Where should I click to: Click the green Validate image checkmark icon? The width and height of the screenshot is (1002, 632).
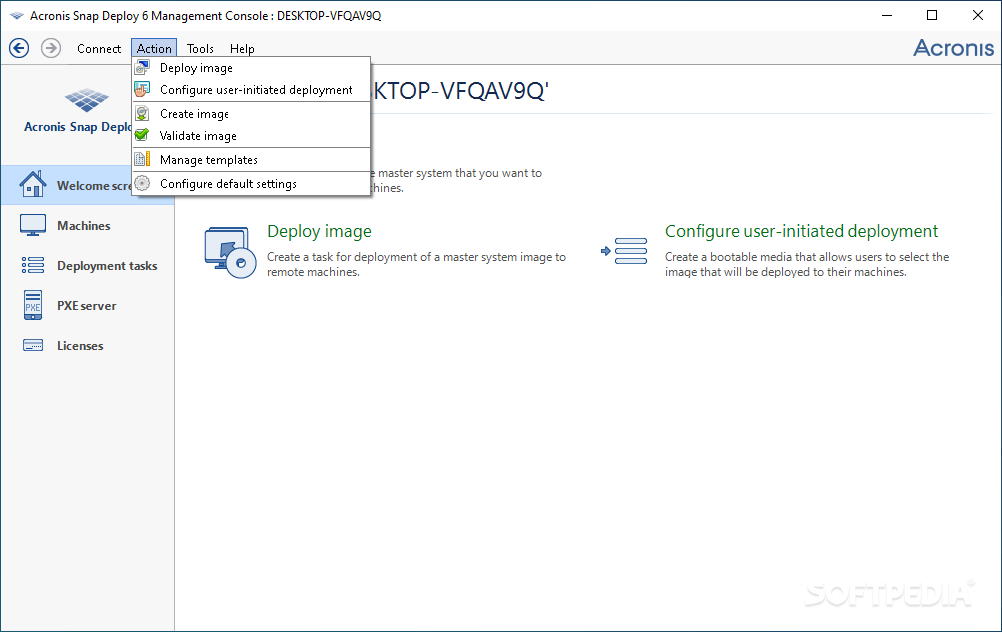click(x=142, y=135)
